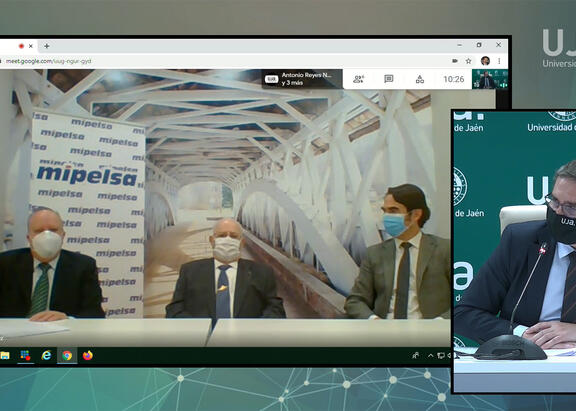Viewport: 576px width, 411px height.
Task: Open the Meet participants list icon
Action: 358,79
